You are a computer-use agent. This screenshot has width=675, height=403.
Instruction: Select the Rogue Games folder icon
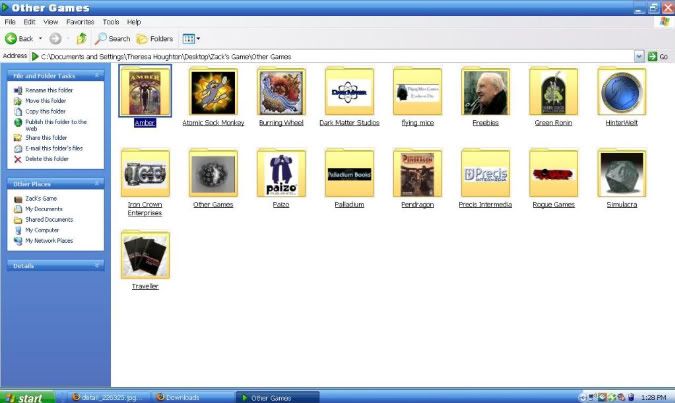(x=553, y=173)
